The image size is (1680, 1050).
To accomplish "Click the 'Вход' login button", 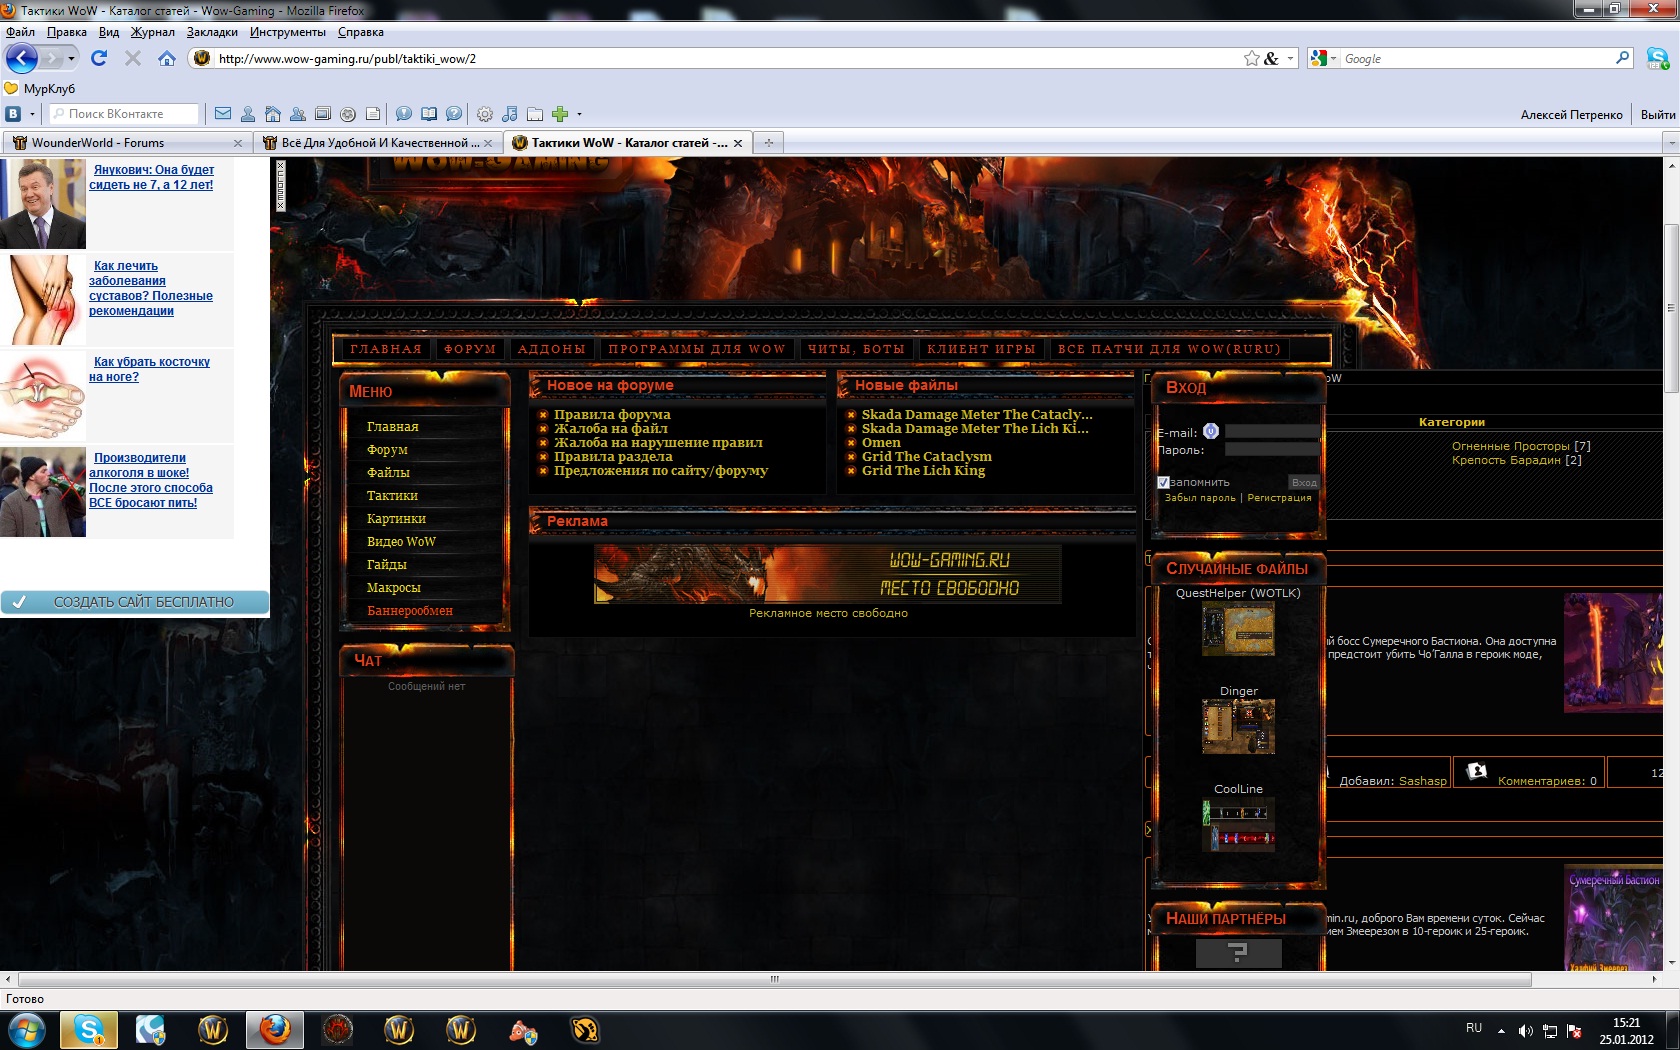I will [x=1304, y=482].
